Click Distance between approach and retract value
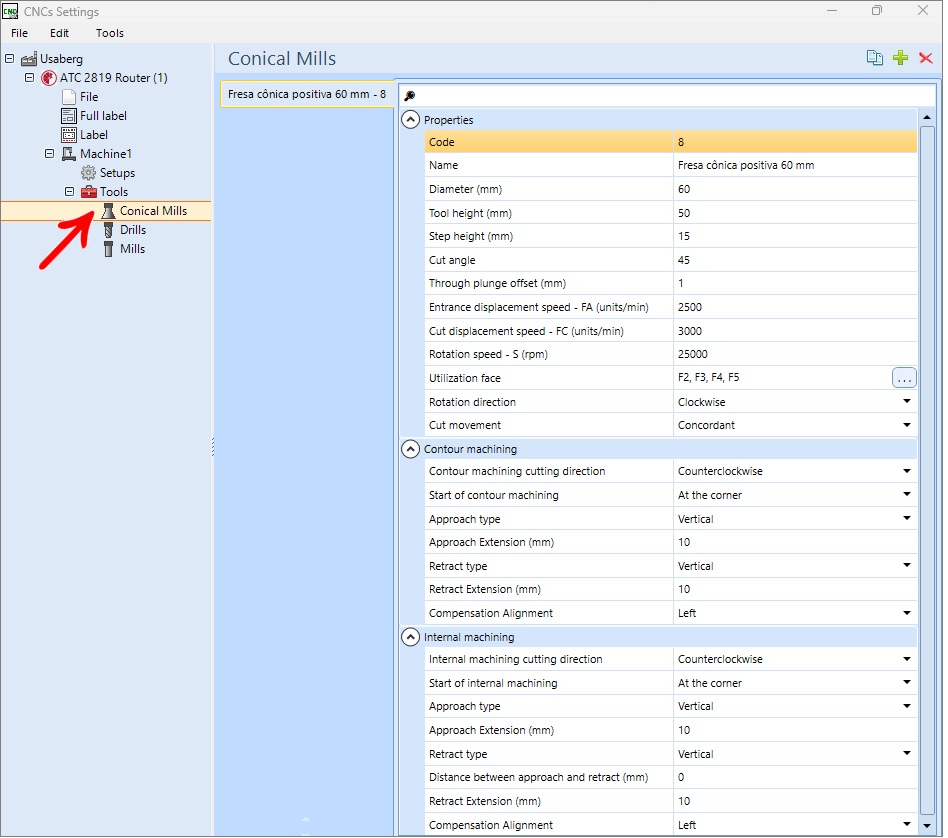948x838 pixels. click(x=795, y=778)
